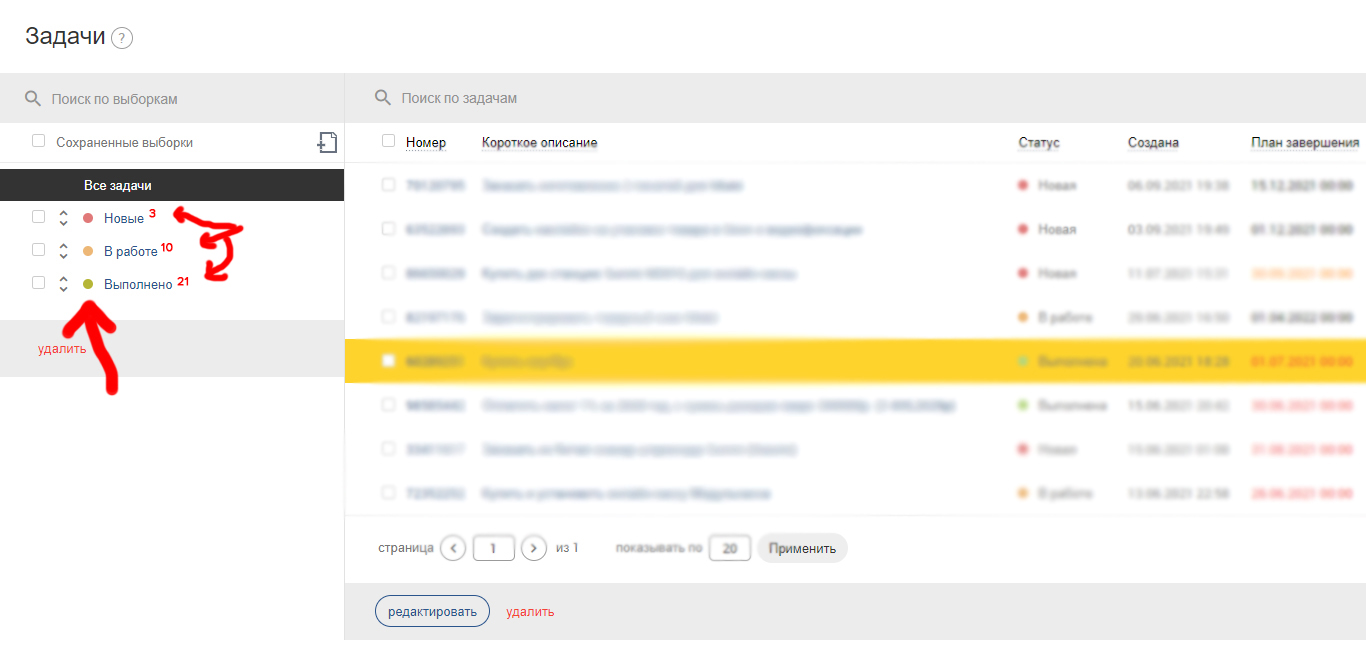Viewport: 1366px width, 648px height.
Task: Select the Все задачи selection
Action: 118,186
